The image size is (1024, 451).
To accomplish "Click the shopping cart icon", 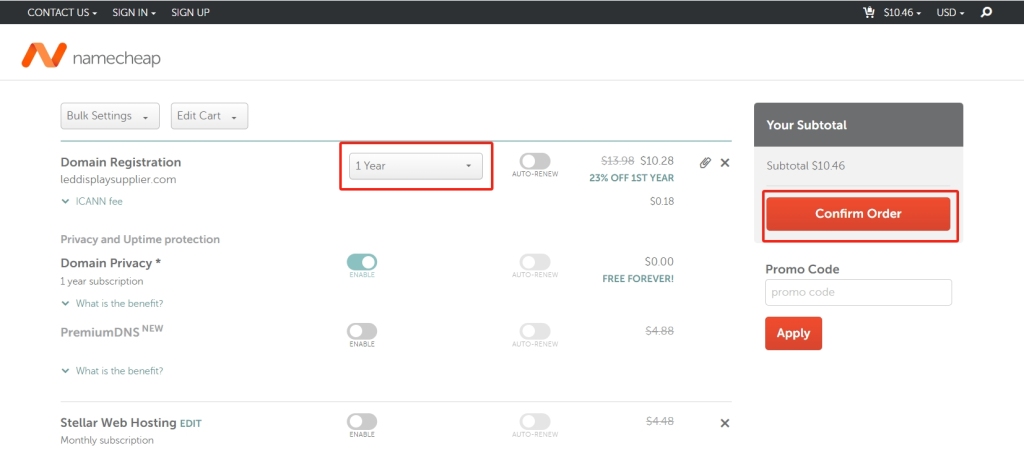I will [869, 12].
